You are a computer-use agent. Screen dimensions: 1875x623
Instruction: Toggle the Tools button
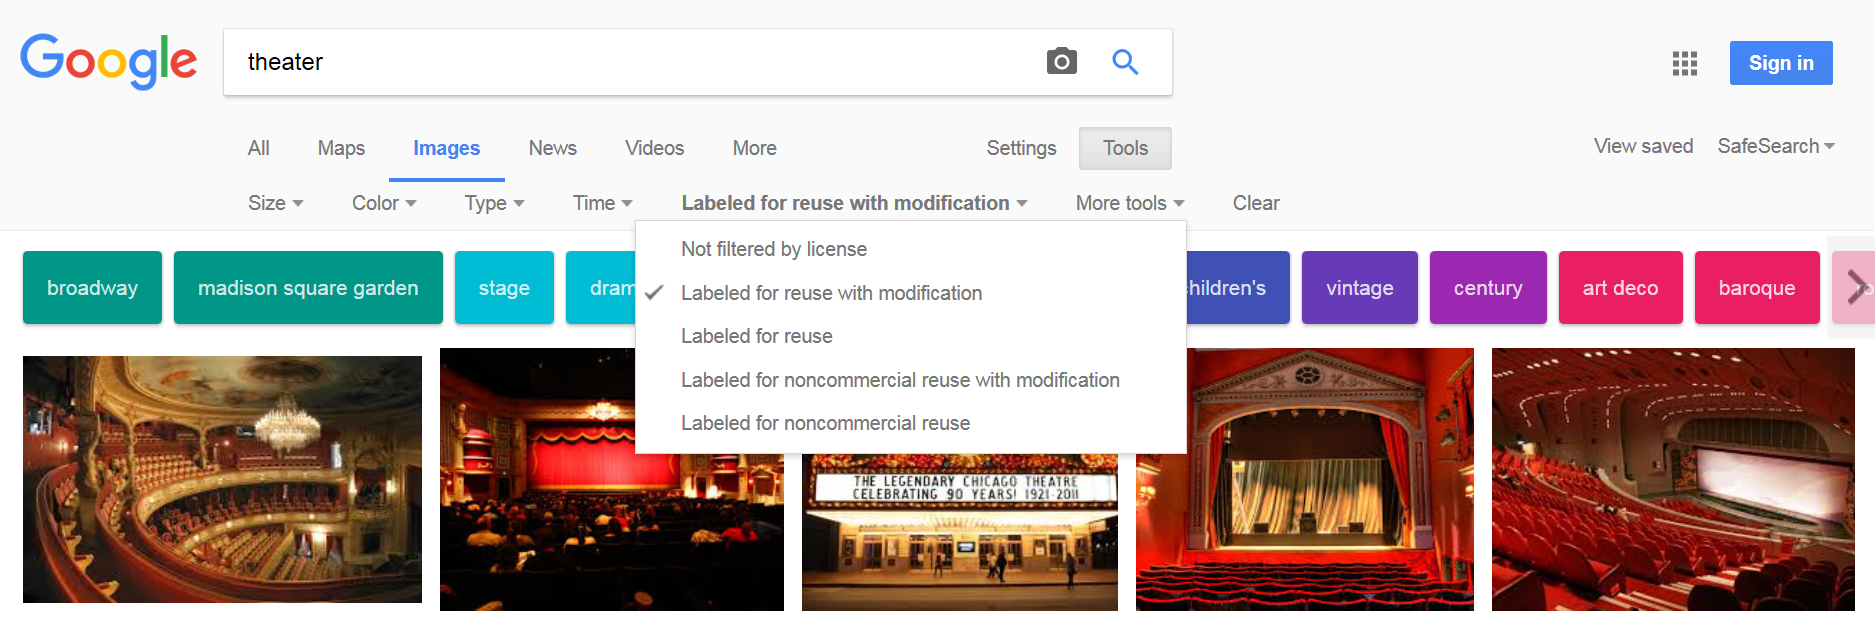(x=1125, y=148)
